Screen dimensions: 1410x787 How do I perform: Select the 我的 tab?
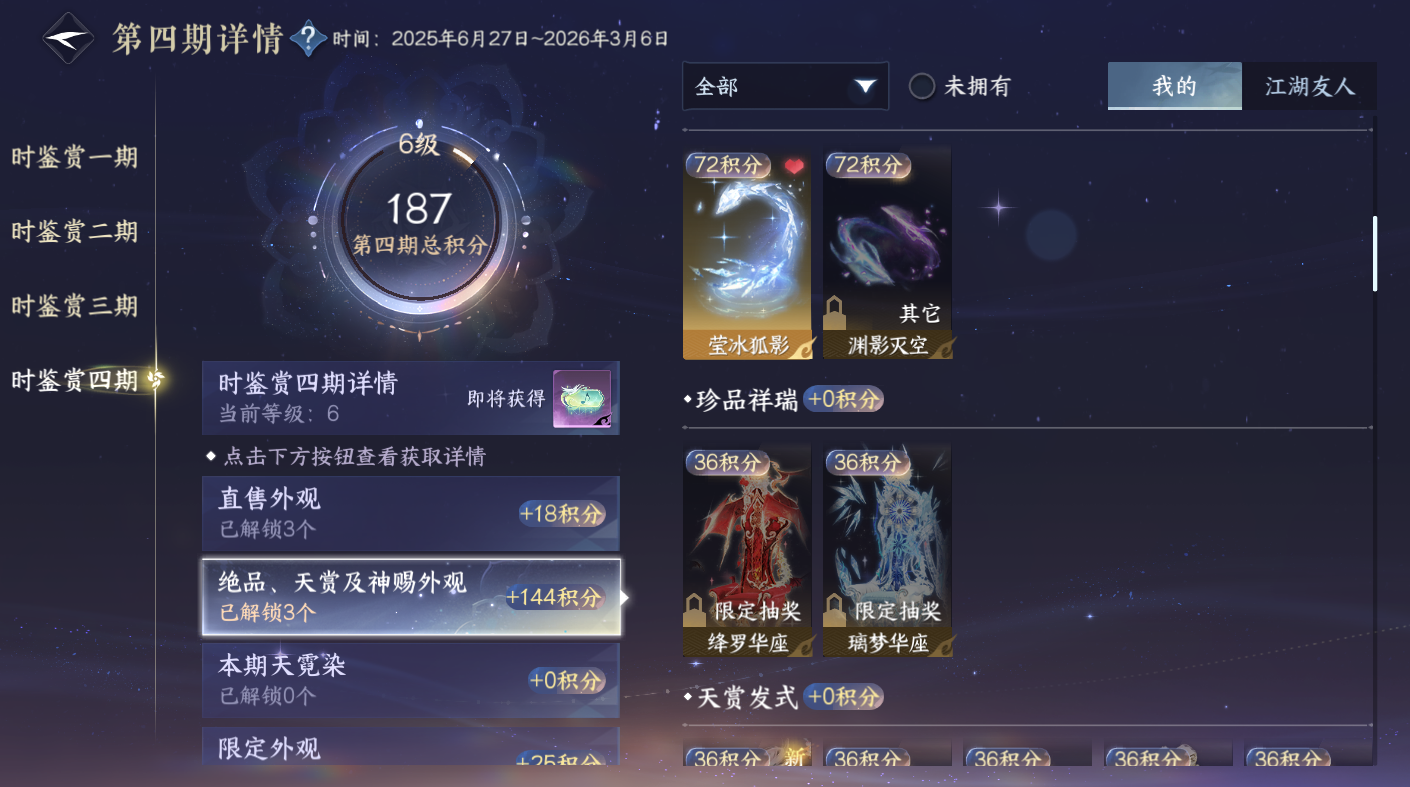(x=1175, y=86)
